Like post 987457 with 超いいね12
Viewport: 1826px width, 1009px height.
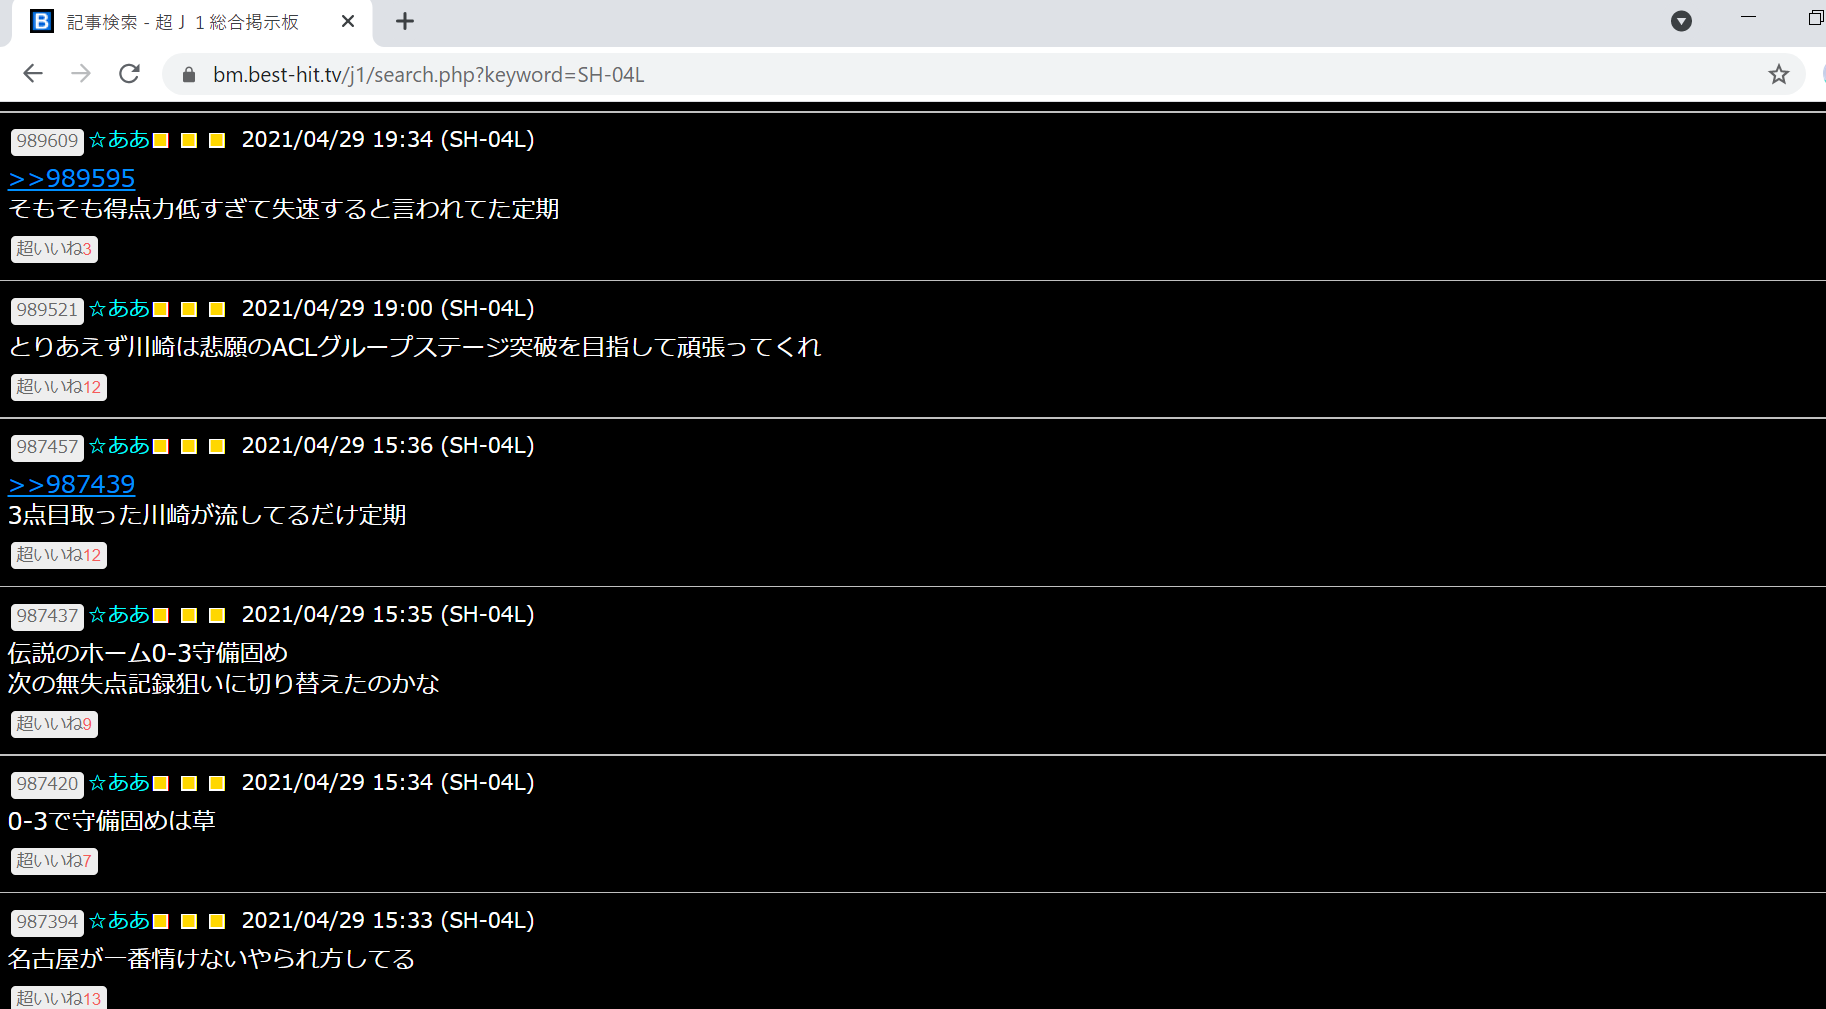[x=59, y=555]
